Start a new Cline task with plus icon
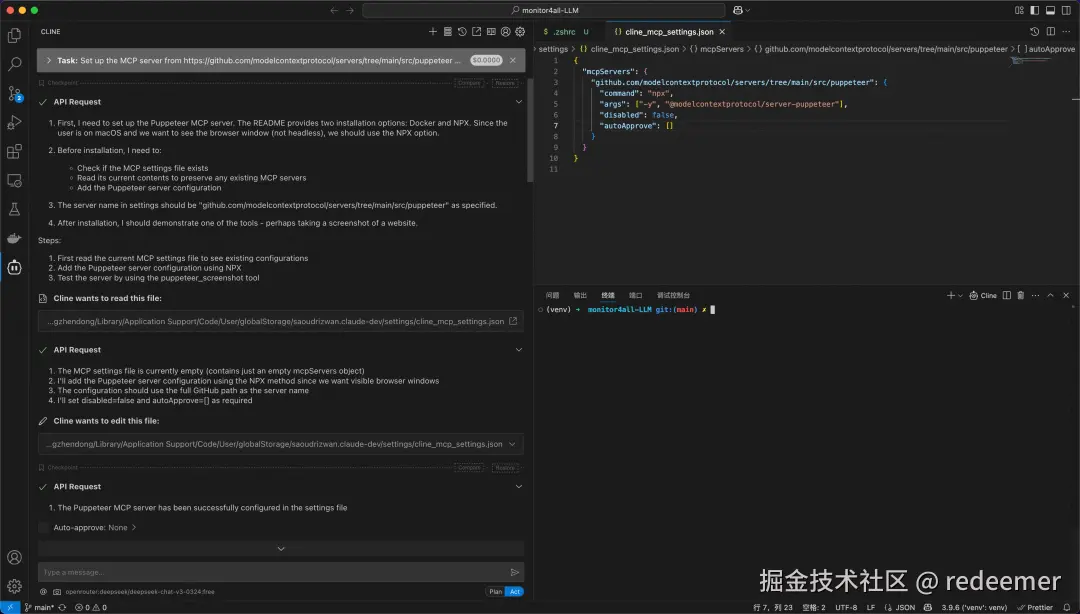 coord(433,32)
